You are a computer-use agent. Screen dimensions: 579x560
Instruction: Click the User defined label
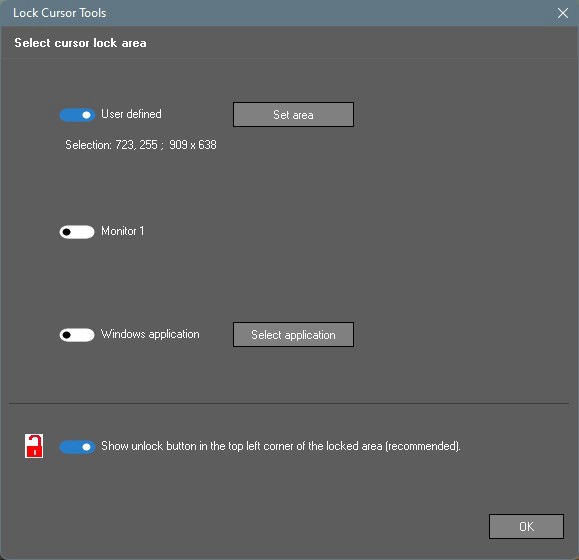click(x=131, y=114)
